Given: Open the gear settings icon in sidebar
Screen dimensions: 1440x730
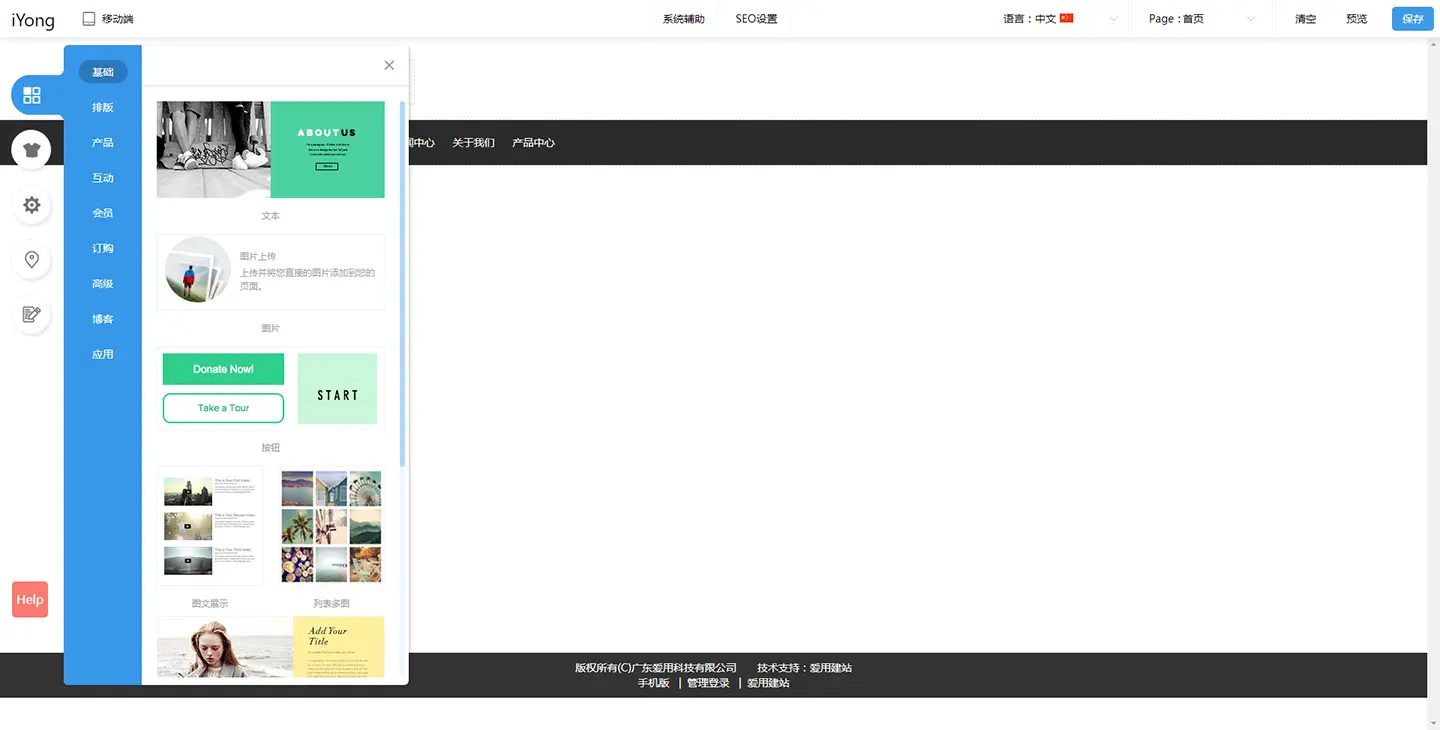Looking at the screenshot, I should coord(32,205).
